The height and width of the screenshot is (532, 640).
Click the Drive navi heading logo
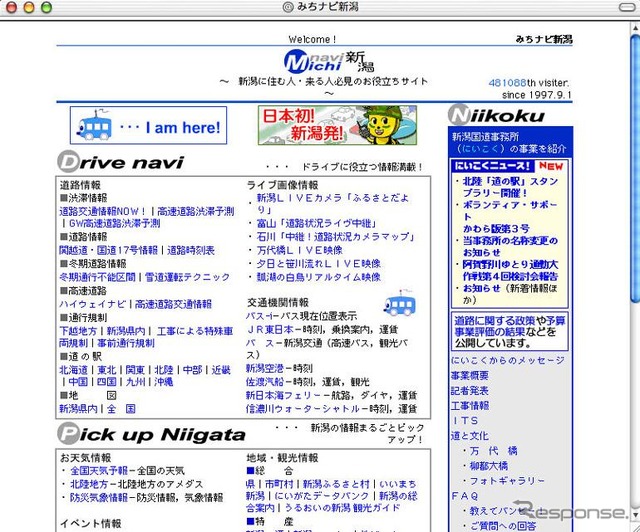pyautogui.click(x=121, y=162)
